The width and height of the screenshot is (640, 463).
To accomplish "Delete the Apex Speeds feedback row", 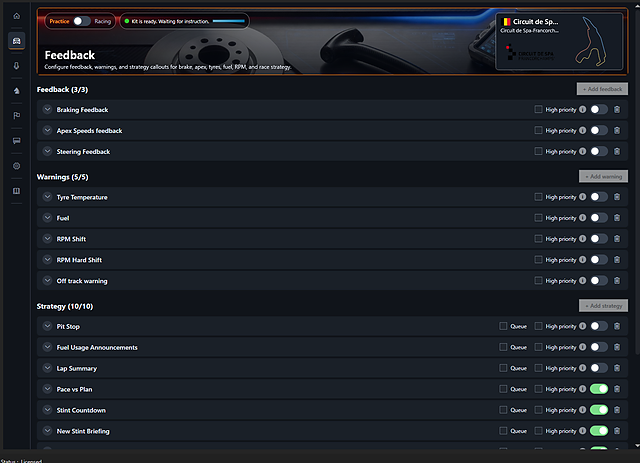I will (617, 130).
